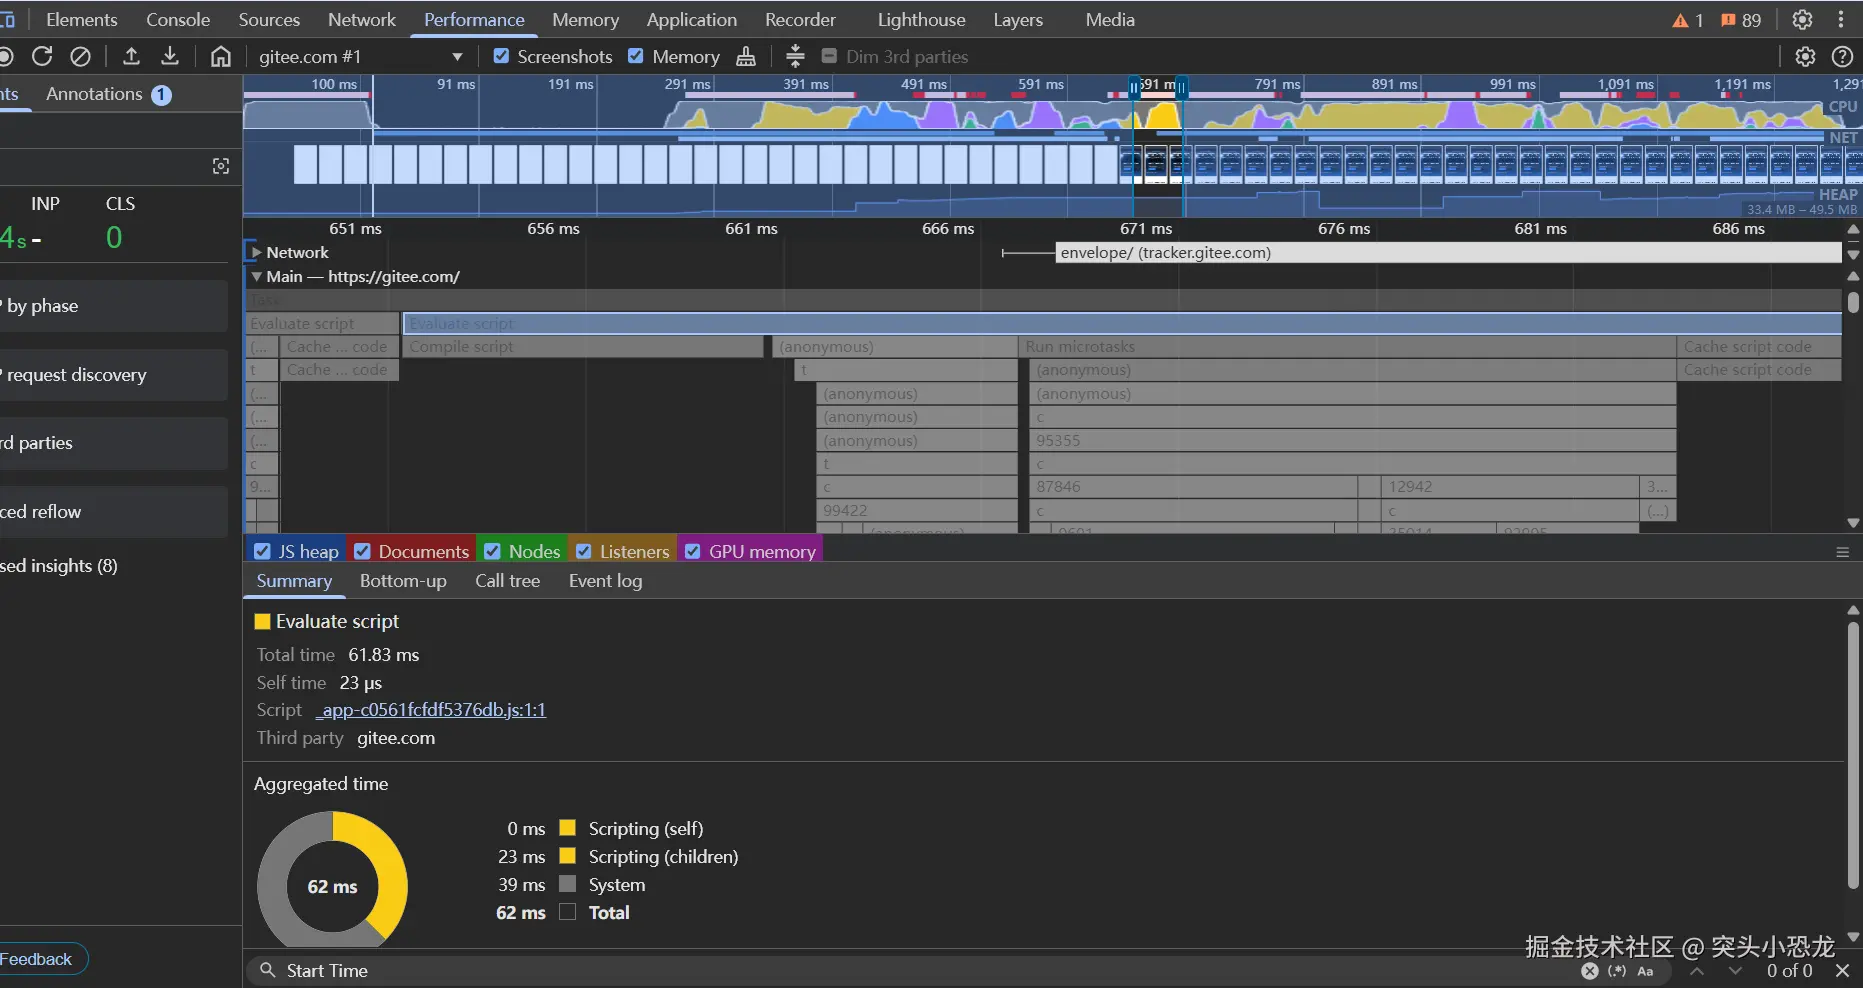Open the capture settings gear icon
Image resolution: width=1863 pixels, height=988 pixels.
point(1805,57)
